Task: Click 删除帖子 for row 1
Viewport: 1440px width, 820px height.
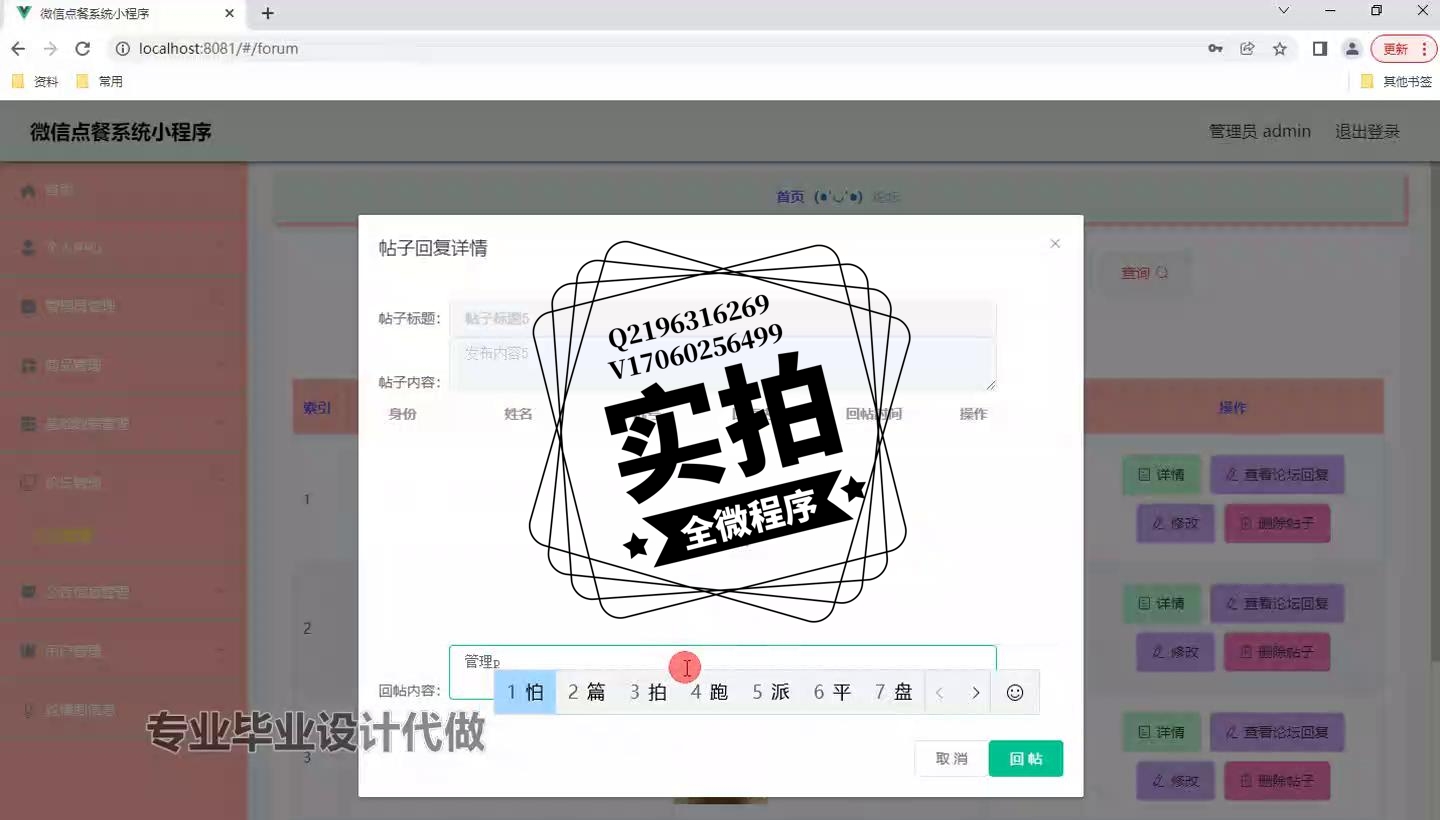Action: pyautogui.click(x=1278, y=523)
